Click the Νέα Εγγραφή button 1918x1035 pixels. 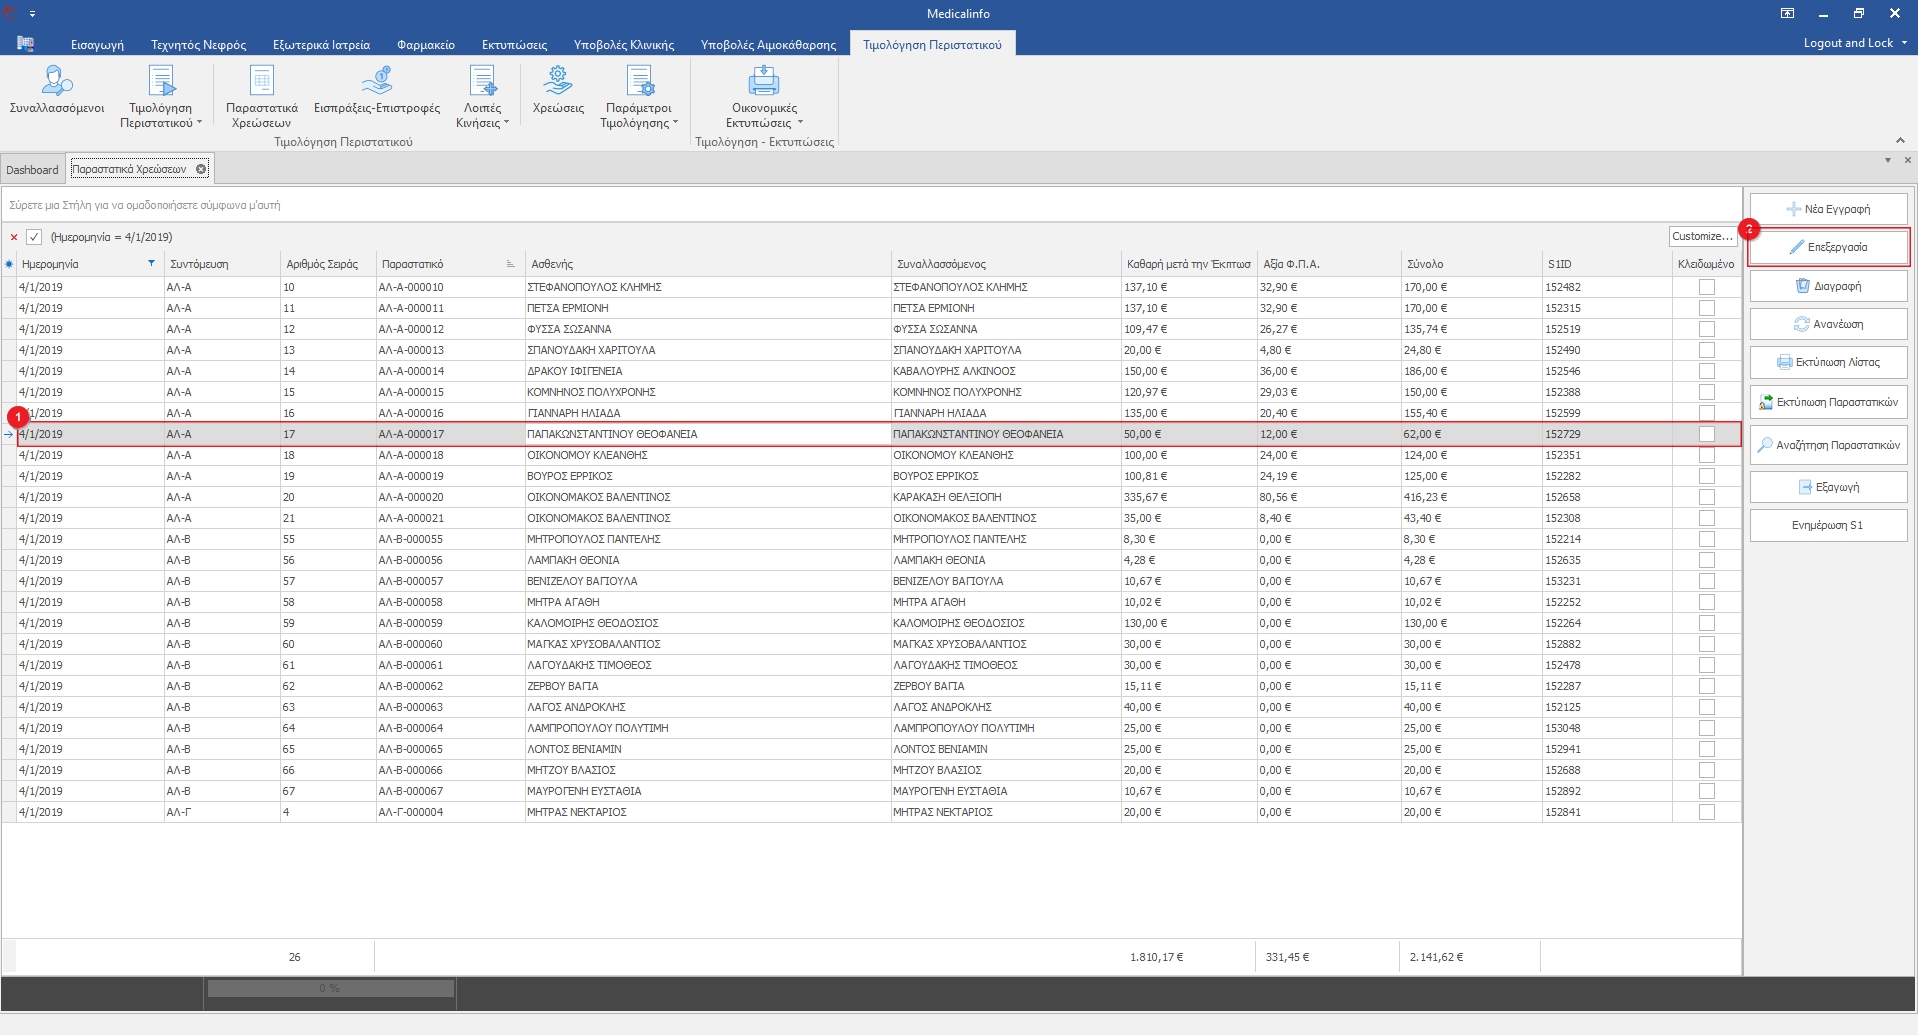pyautogui.click(x=1828, y=209)
